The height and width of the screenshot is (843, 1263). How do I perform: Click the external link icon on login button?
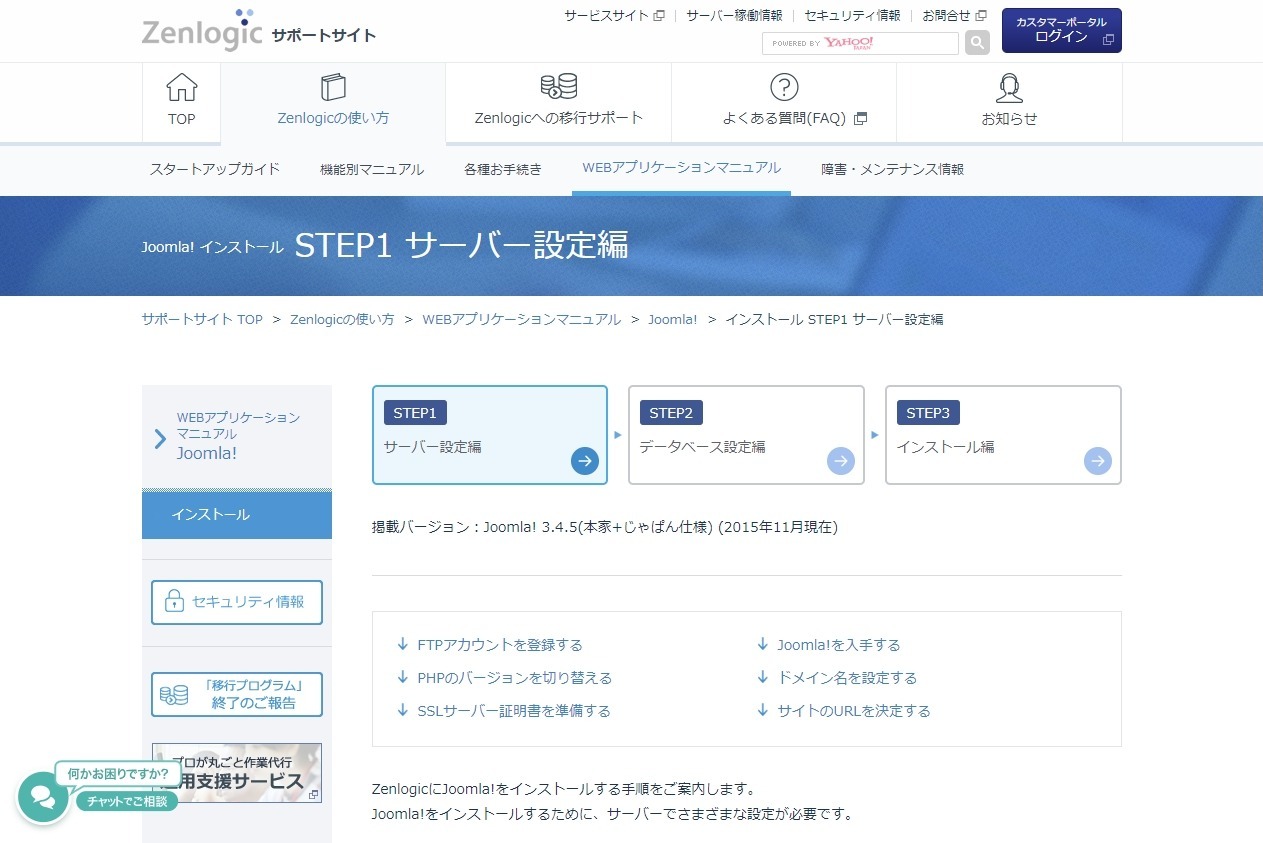[x=1108, y=40]
